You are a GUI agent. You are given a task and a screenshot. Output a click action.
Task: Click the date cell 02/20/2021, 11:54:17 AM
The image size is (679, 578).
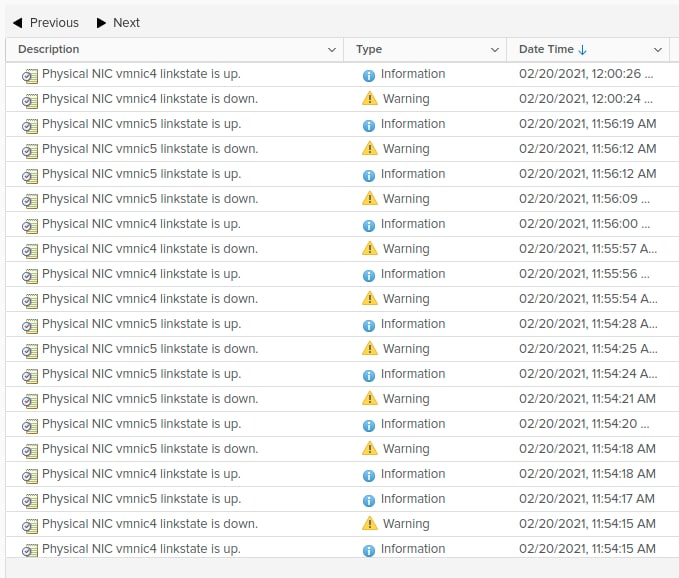click(x=587, y=499)
